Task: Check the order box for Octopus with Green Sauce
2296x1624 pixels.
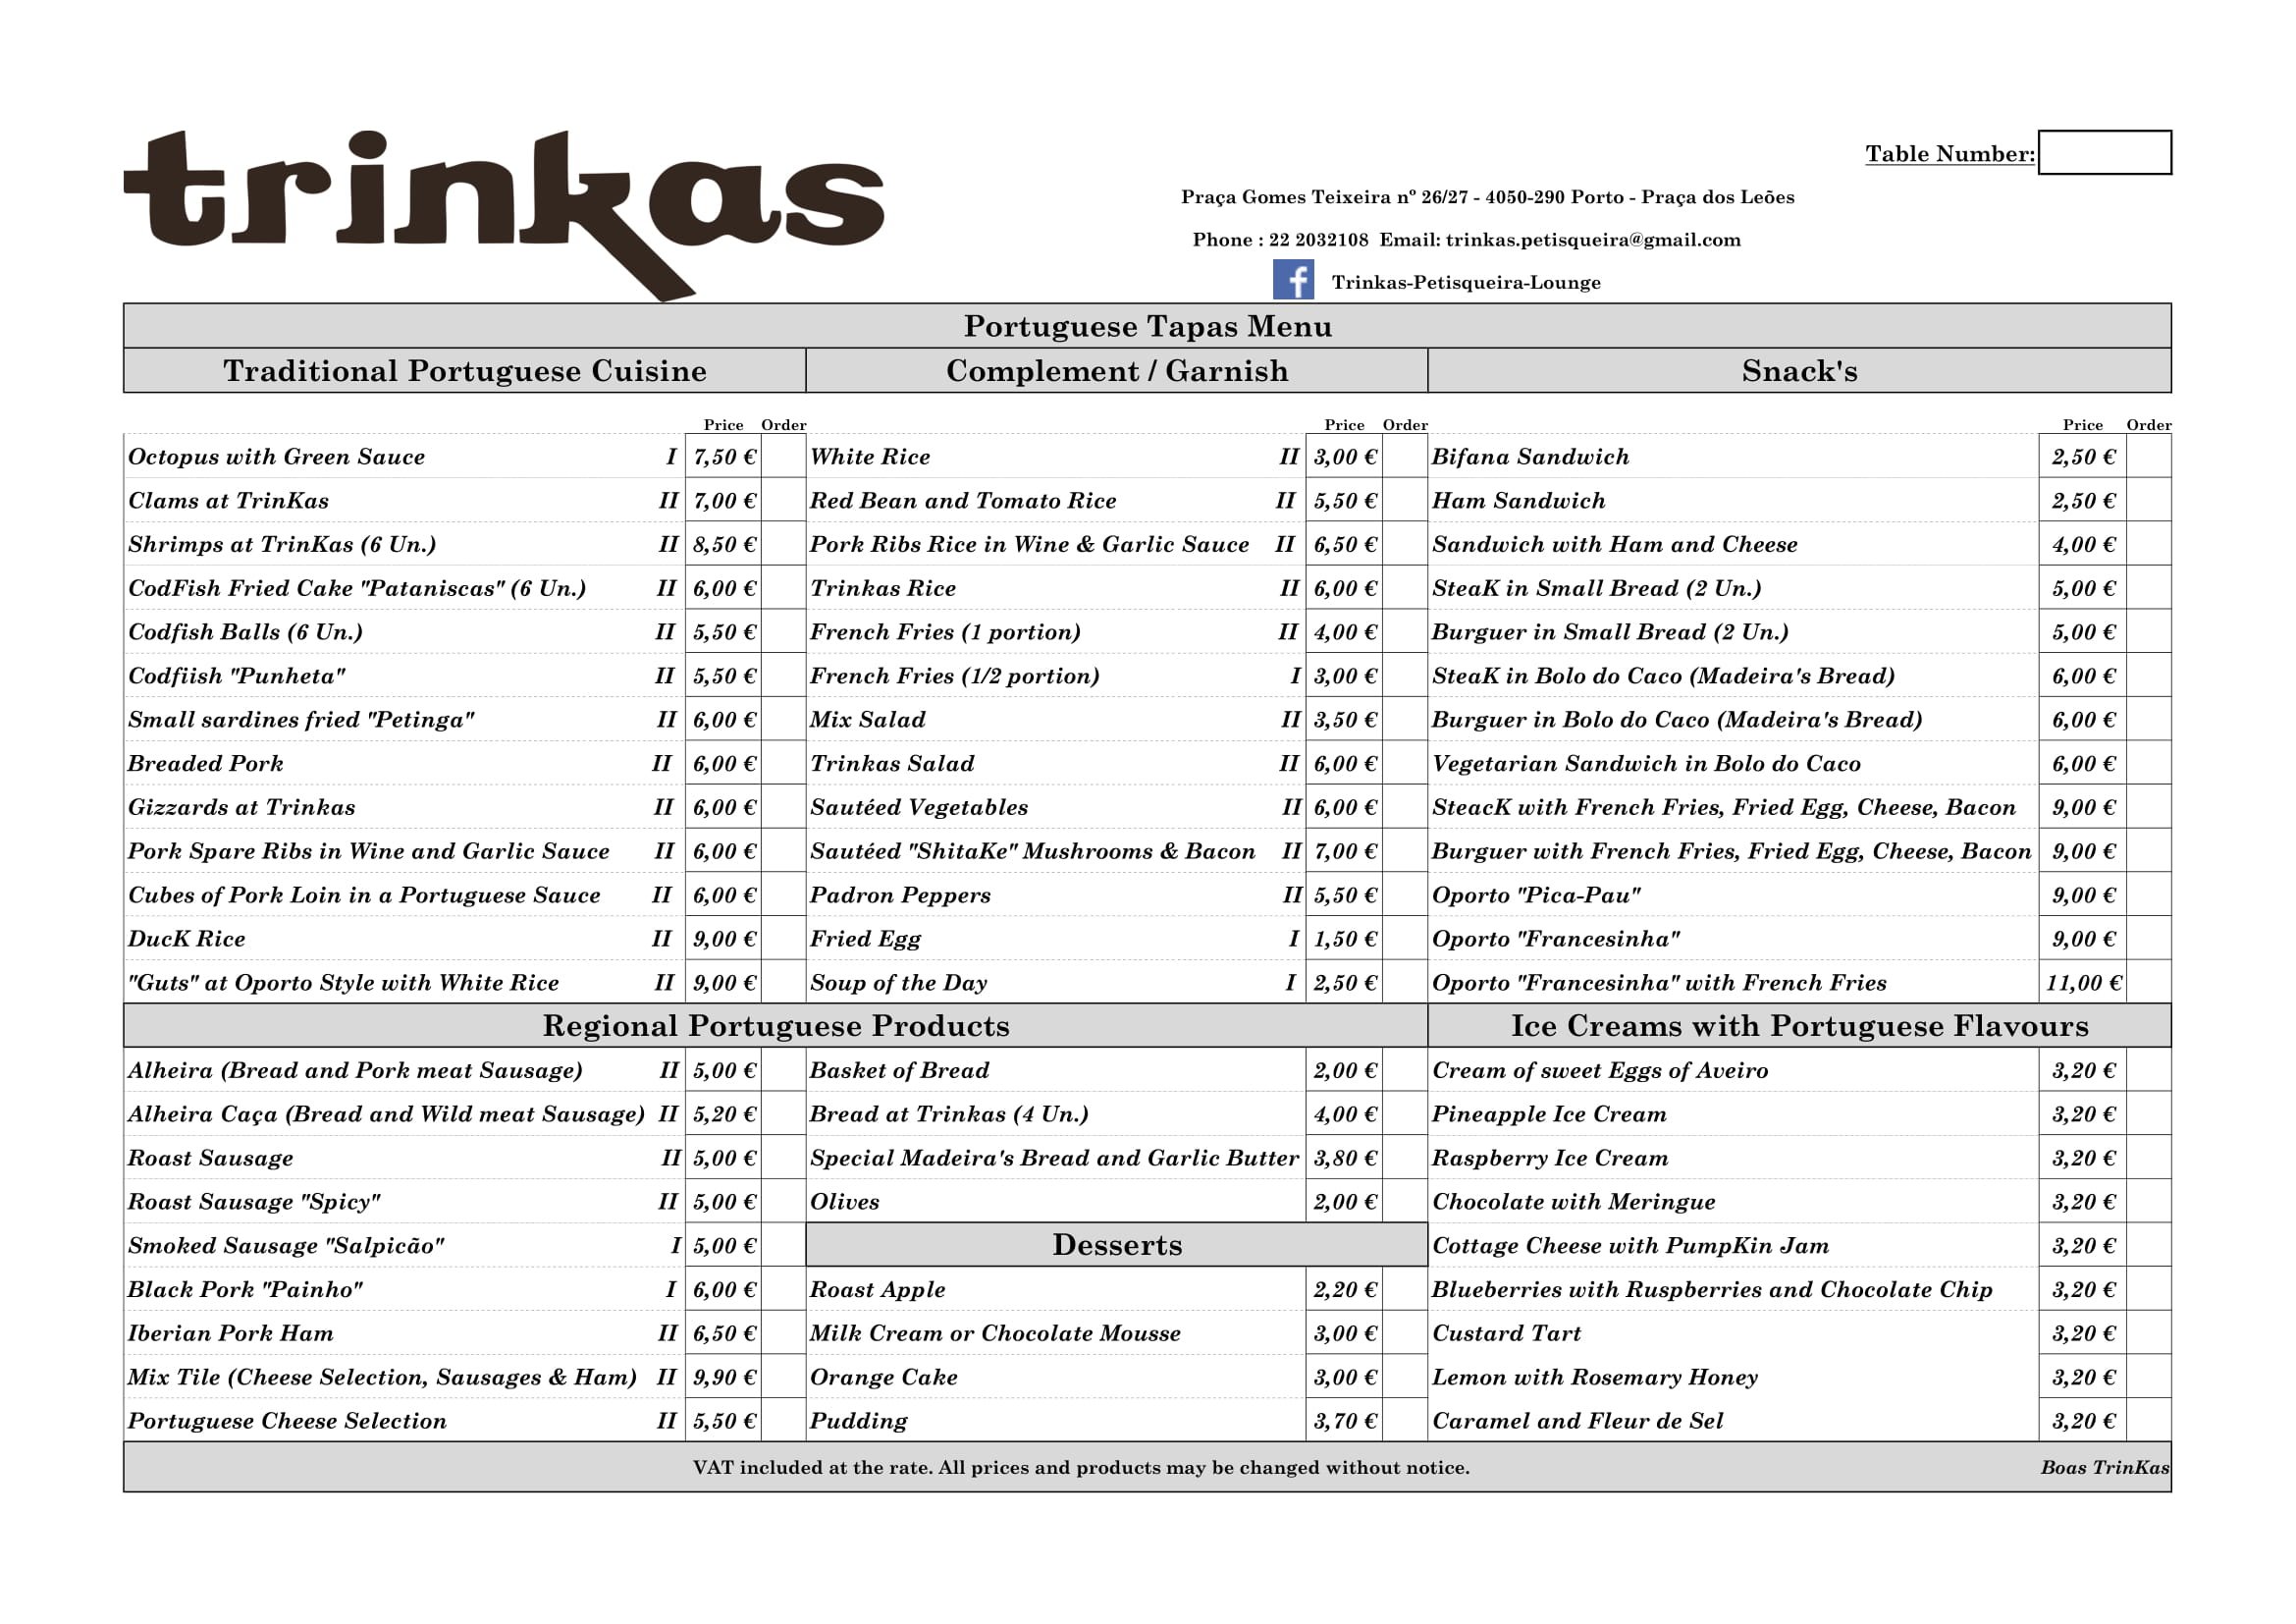Action: pos(783,457)
